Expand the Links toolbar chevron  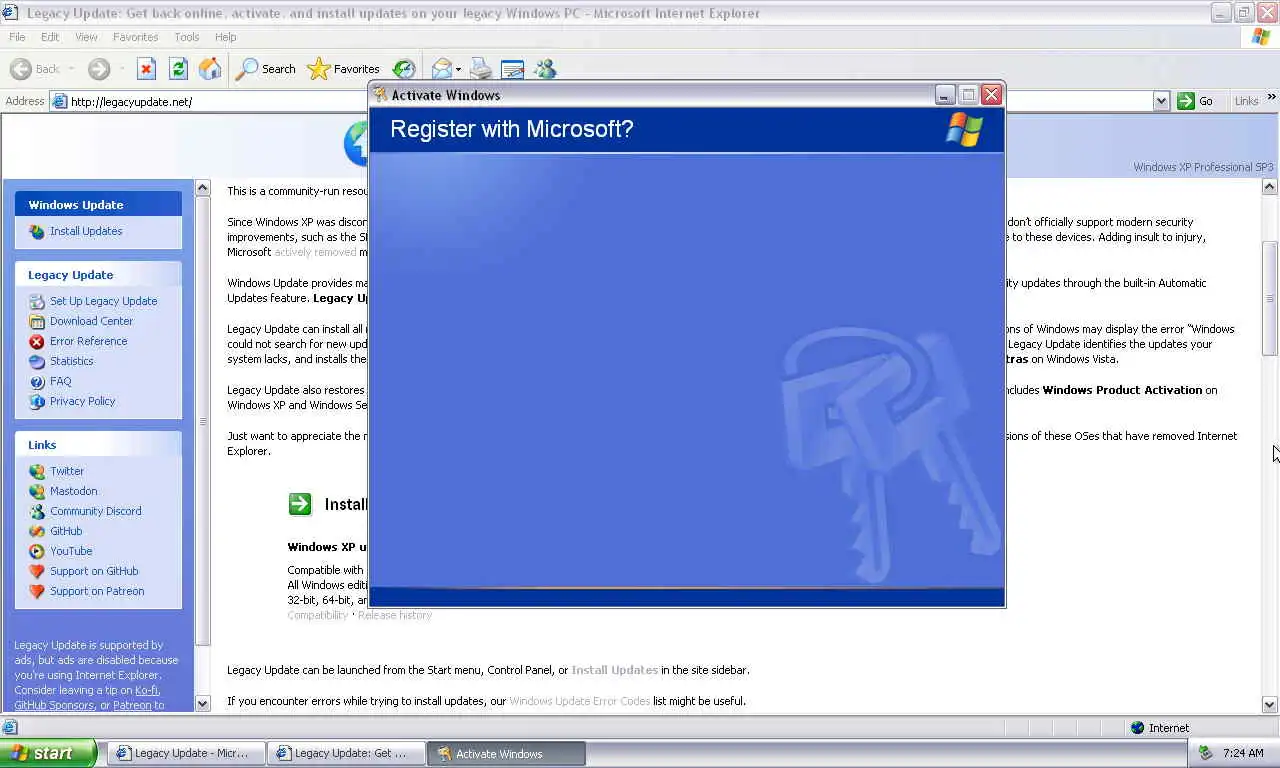[1271, 97]
